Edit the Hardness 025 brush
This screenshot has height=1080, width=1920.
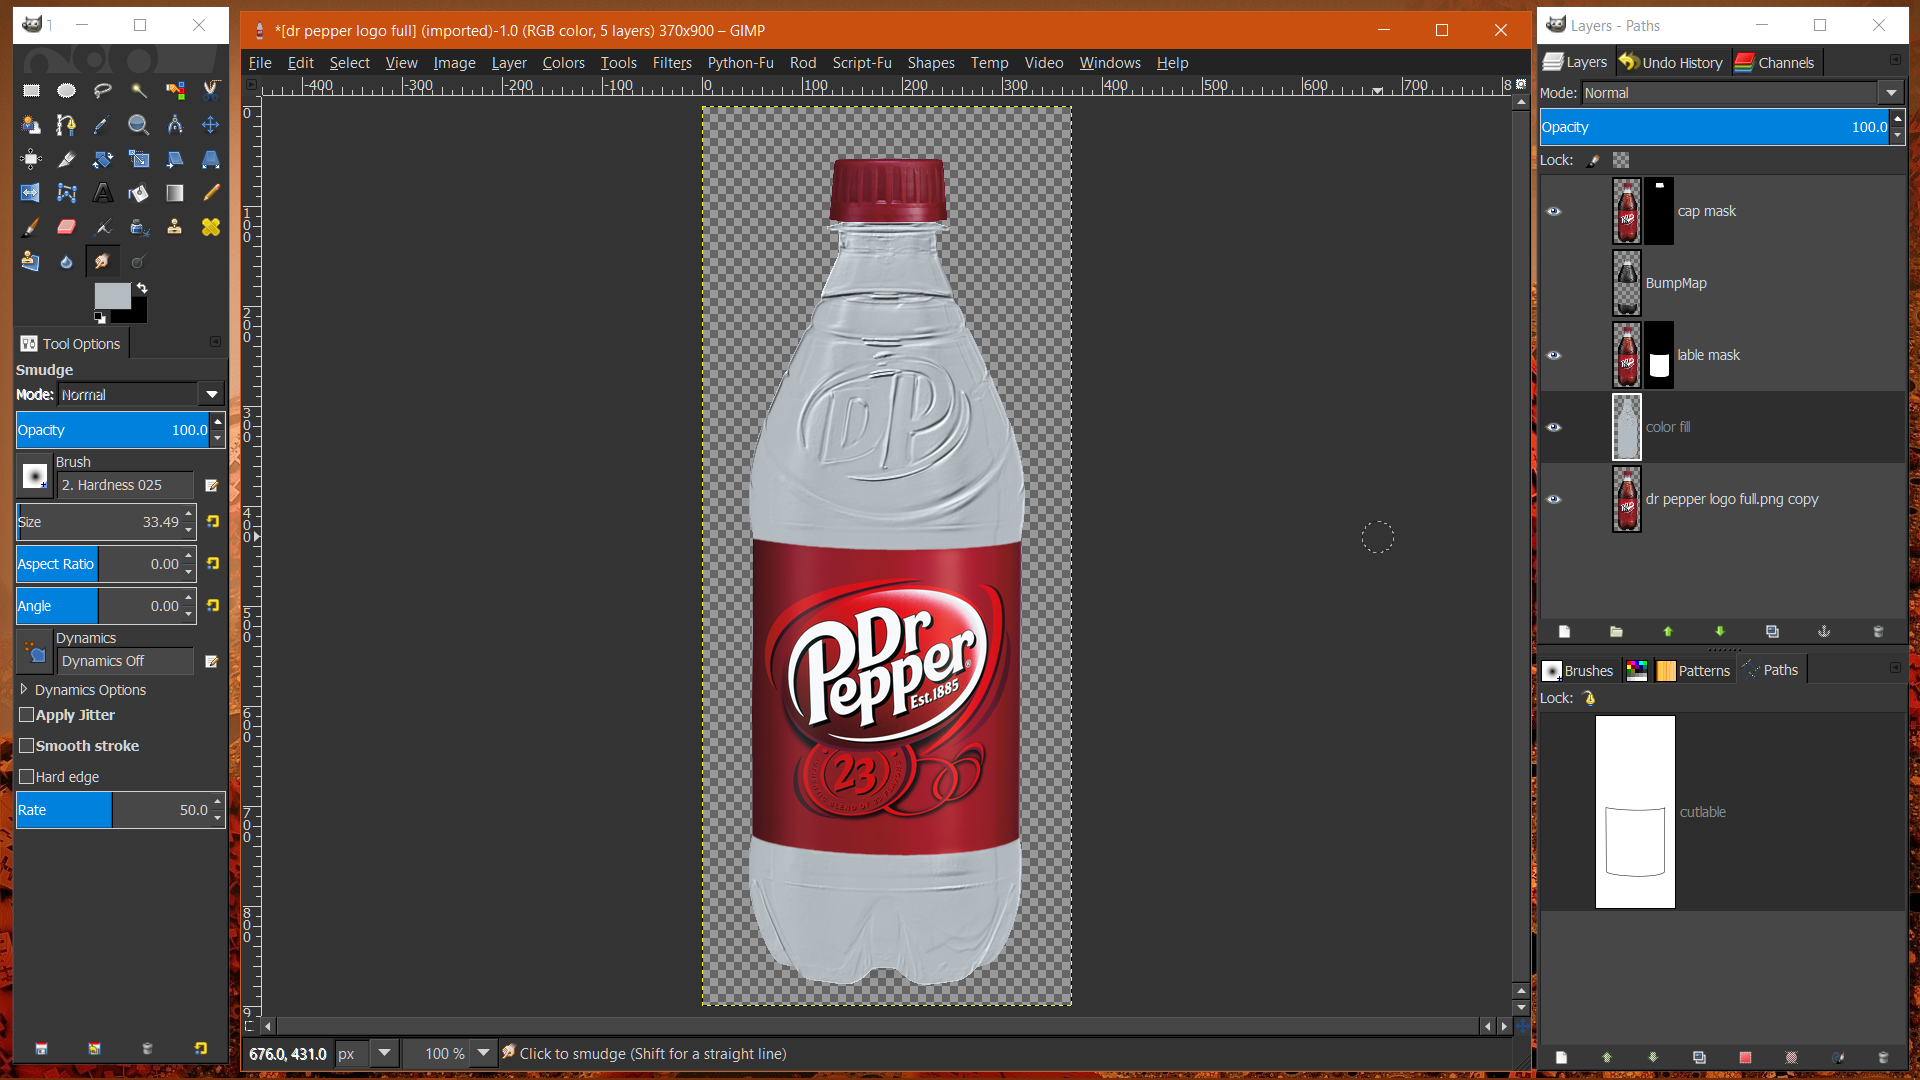click(211, 486)
